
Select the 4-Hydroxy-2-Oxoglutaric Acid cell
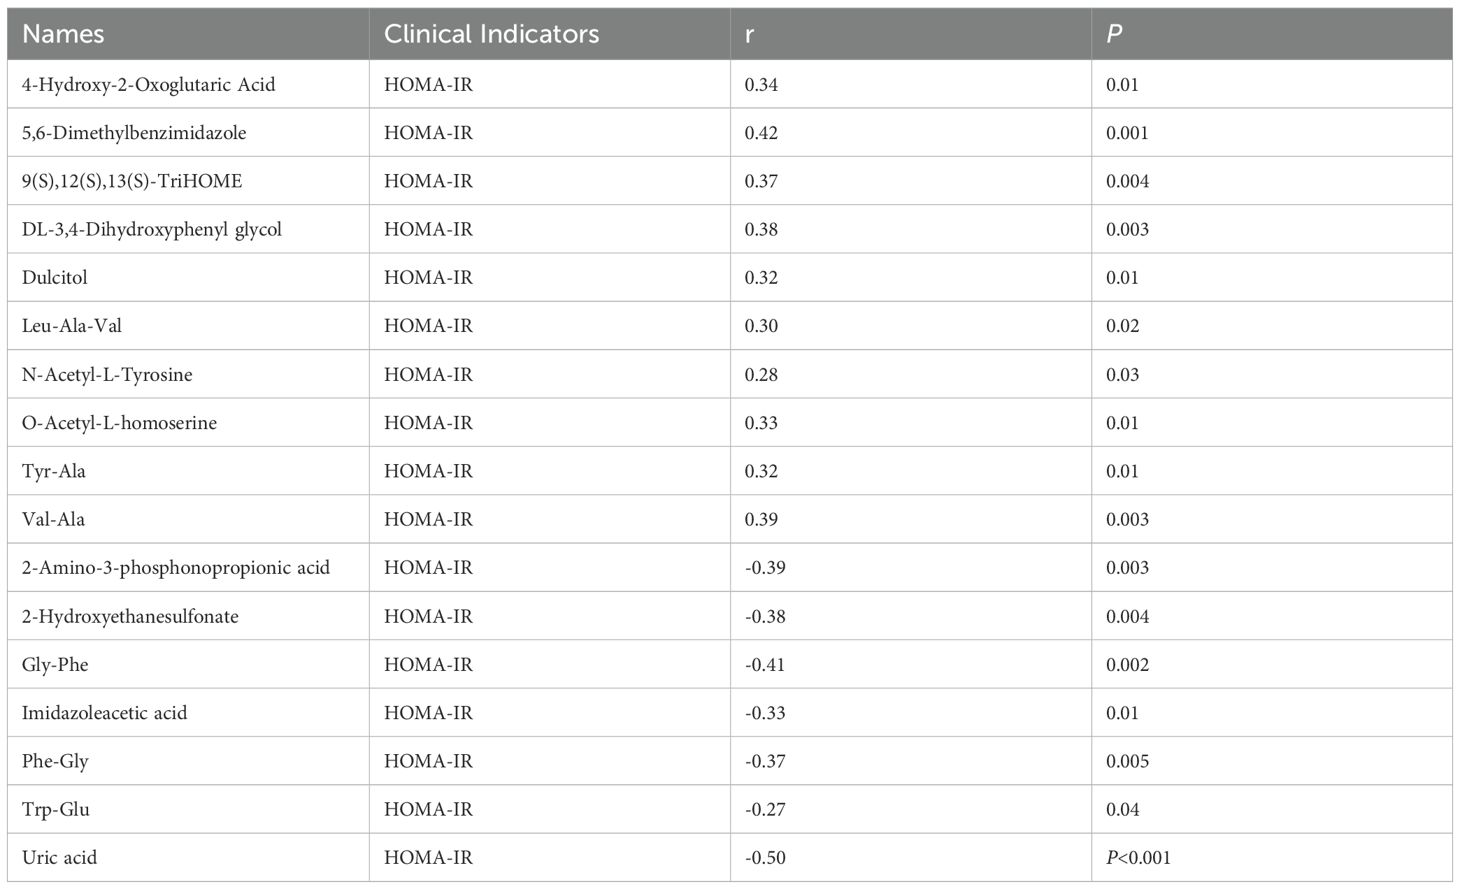(x=148, y=85)
